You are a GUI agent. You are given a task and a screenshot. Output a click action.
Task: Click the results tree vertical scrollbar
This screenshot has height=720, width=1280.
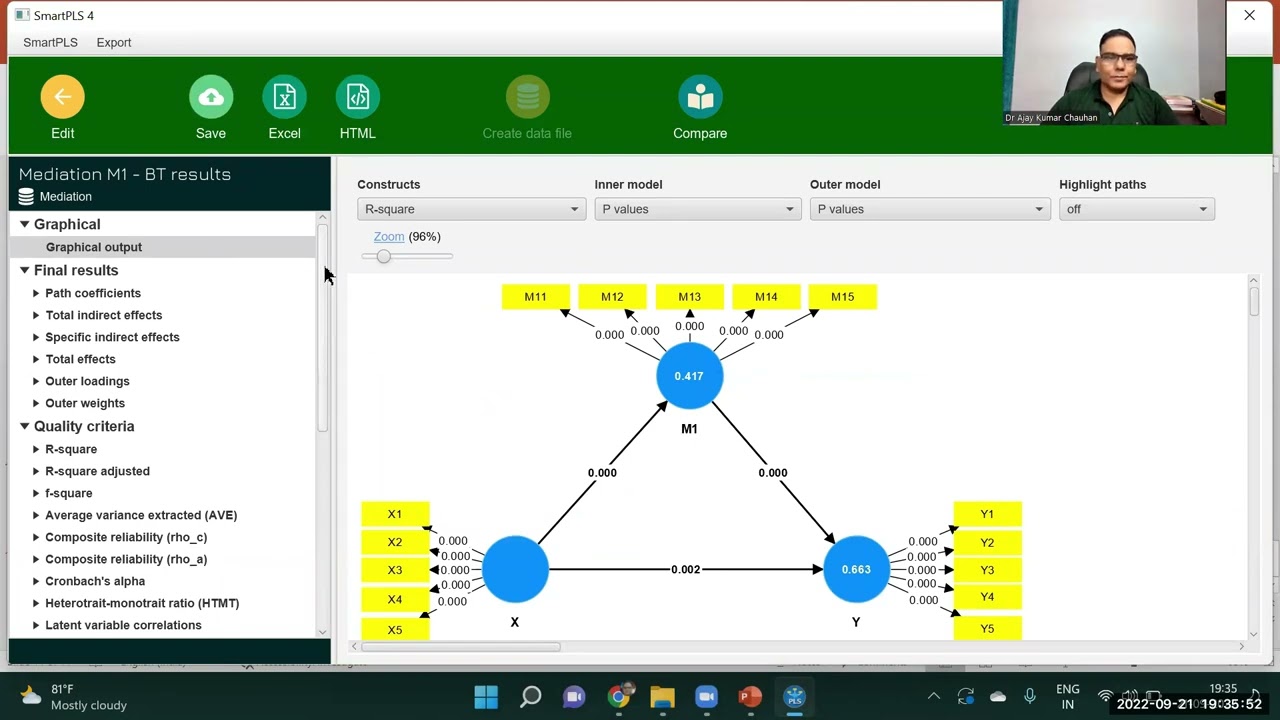(323, 328)
